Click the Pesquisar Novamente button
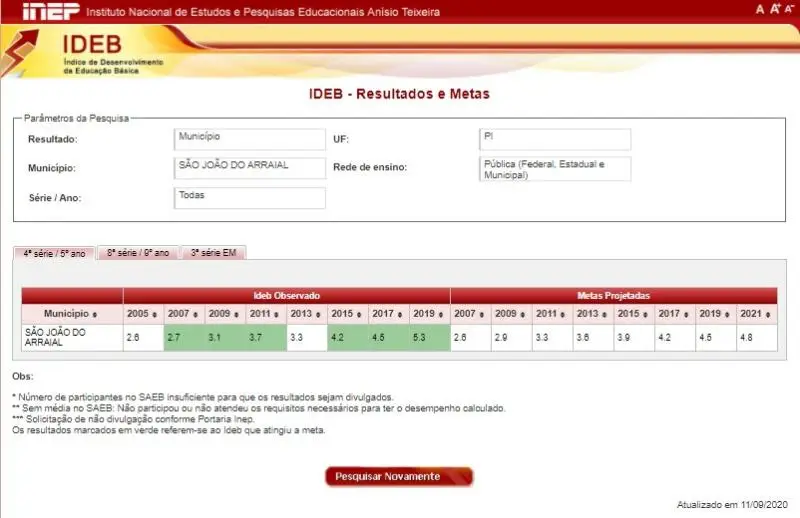The image size is (800, 518). pos(399,477)
